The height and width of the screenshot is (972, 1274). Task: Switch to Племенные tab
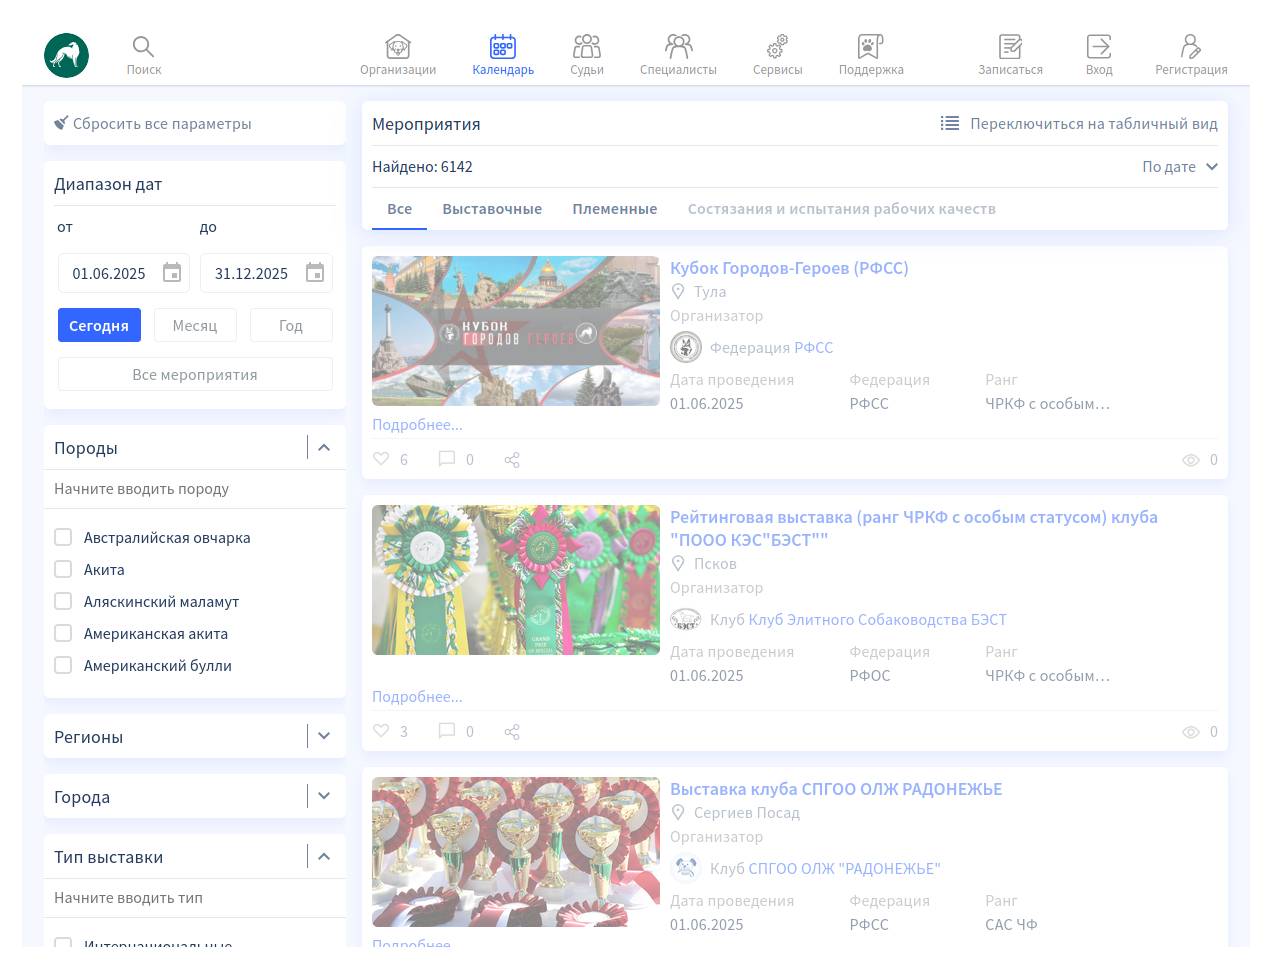click(615, 209)
